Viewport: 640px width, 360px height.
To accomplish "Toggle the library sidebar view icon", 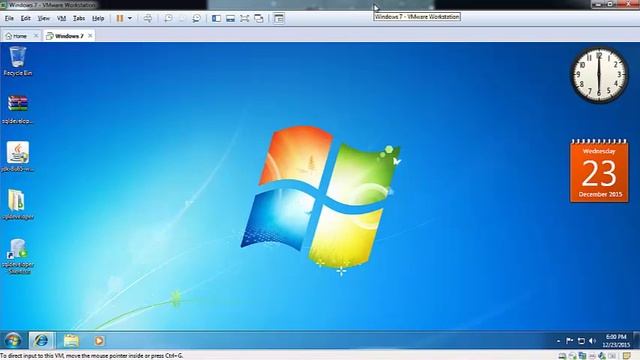I will [216, 18].
